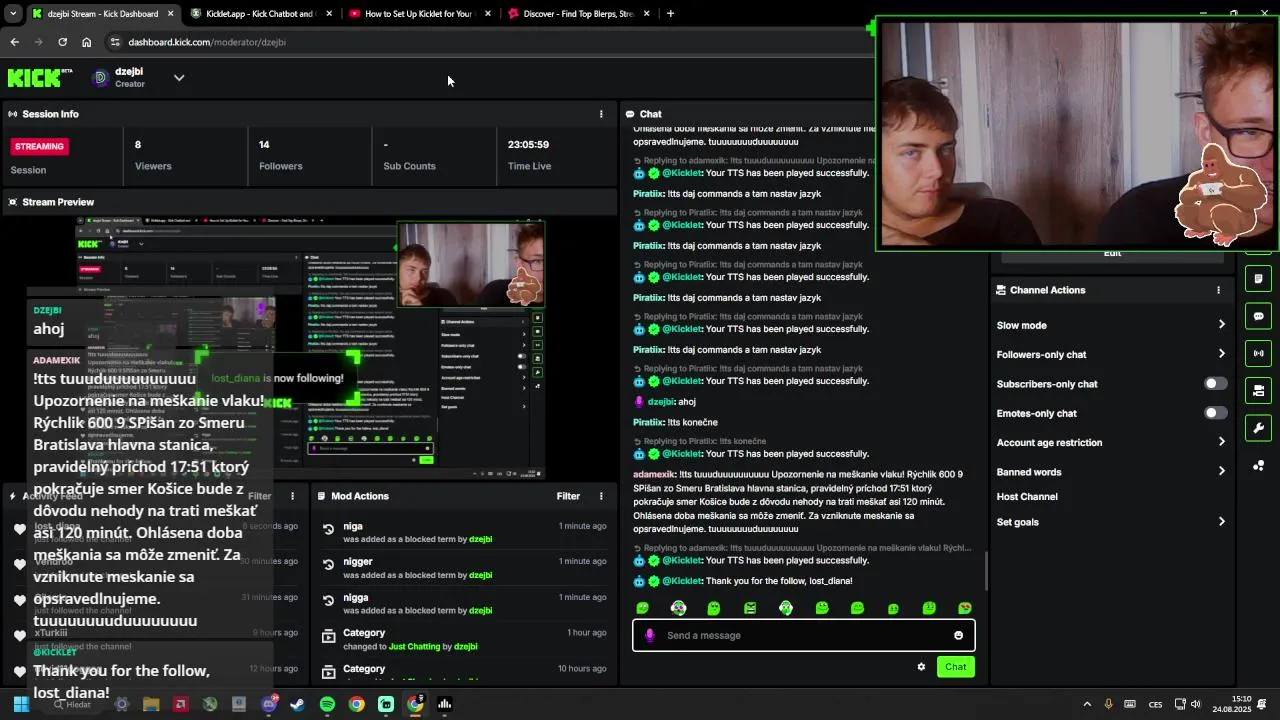The height and width of the screenshot is (720, 1280).
Task: Pick the crying-laughing face emote with red hearts
Action: pos(965,608)
